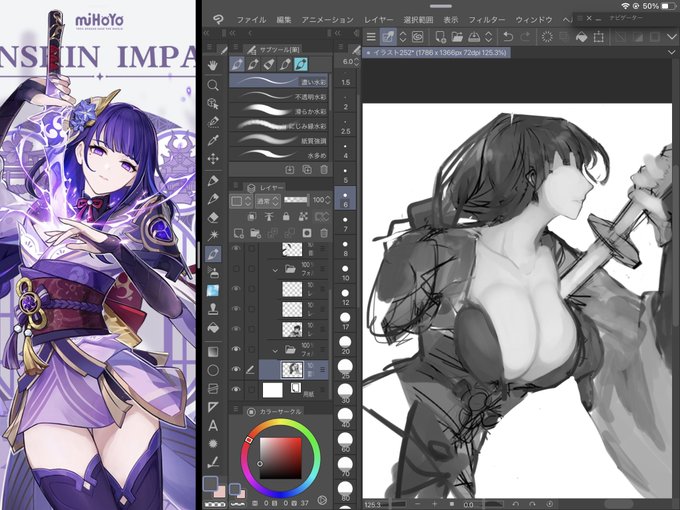This screenshot has width=680, height=510.
Task: Select the 不透明水彩 brush
Action: (279, 96)
